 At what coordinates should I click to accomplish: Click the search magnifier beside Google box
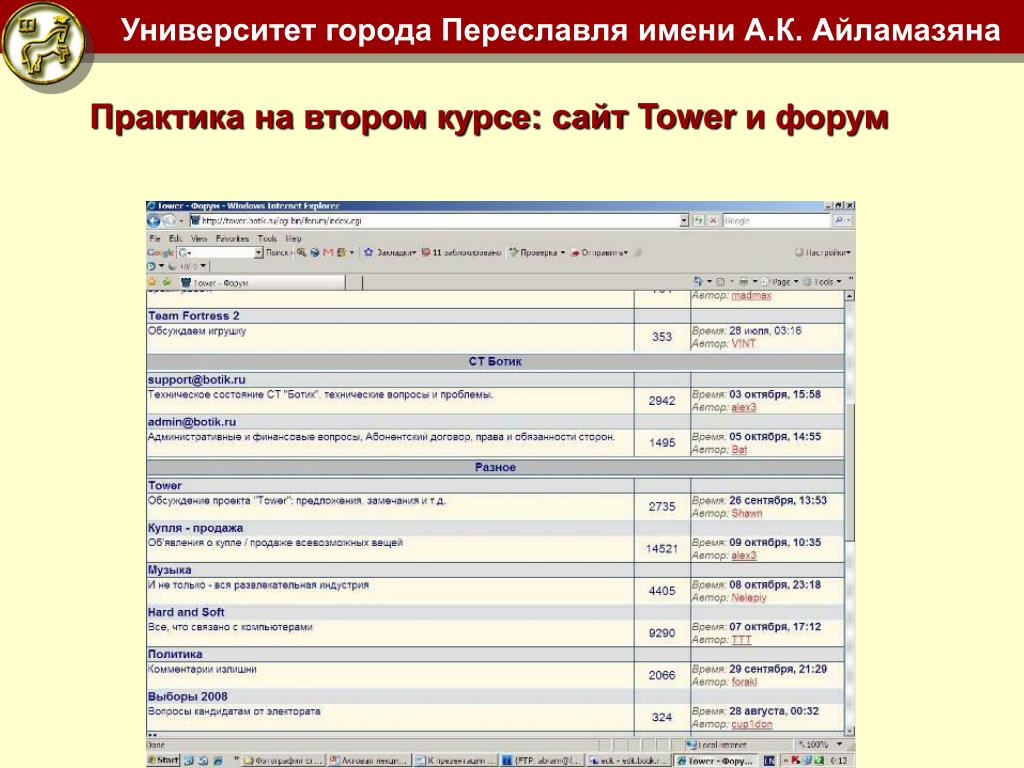839,221
